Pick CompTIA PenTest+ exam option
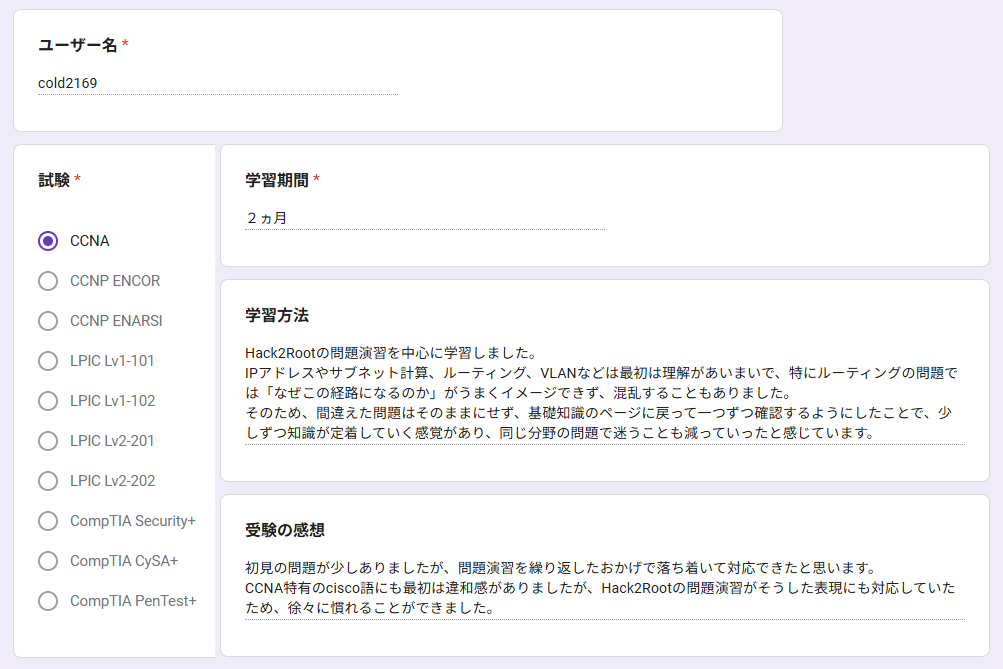 pos(48,601)
